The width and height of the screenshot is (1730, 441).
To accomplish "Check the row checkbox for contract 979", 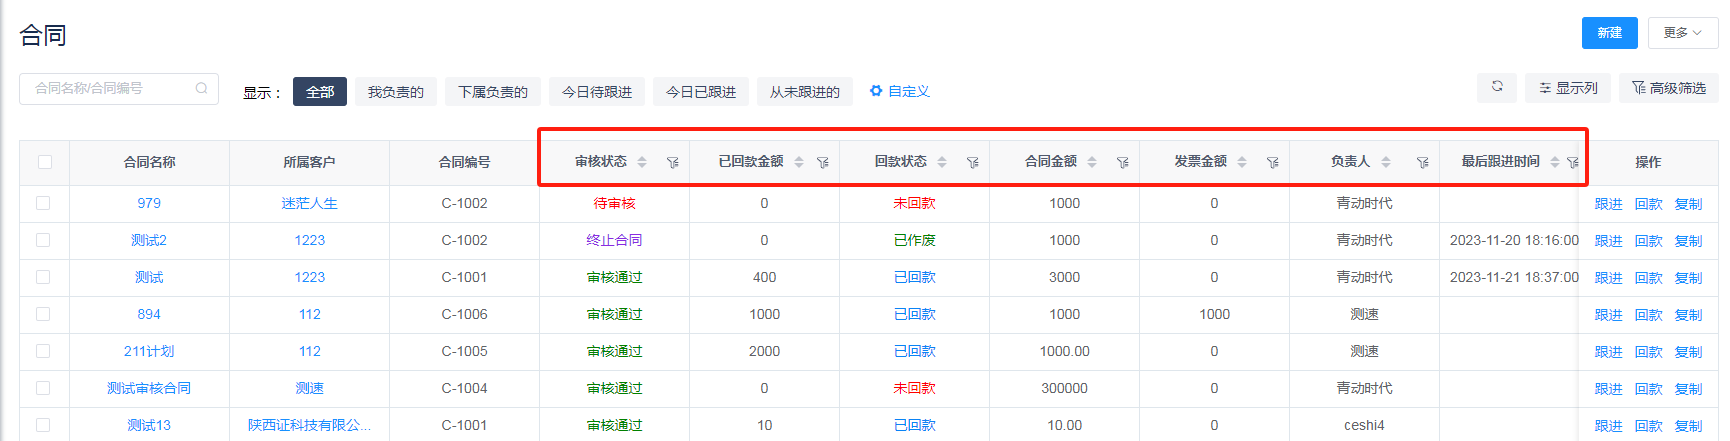I will coord(43,203).
